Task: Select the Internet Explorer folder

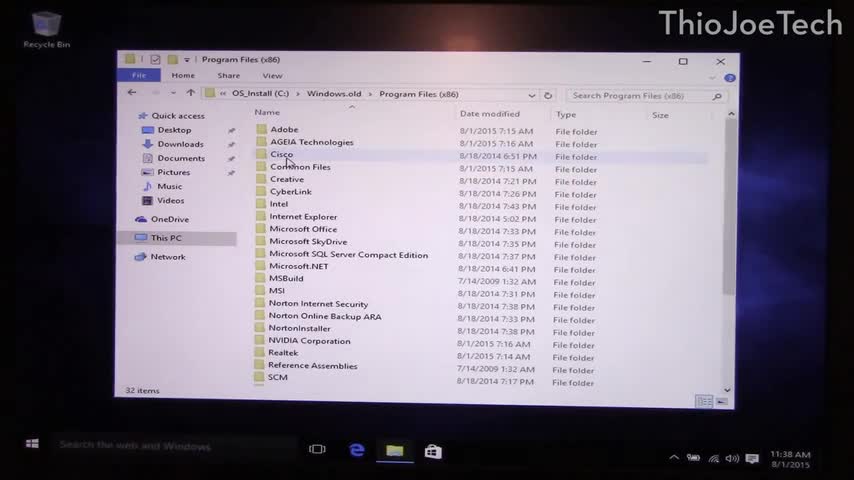Action: pos(303,216)
